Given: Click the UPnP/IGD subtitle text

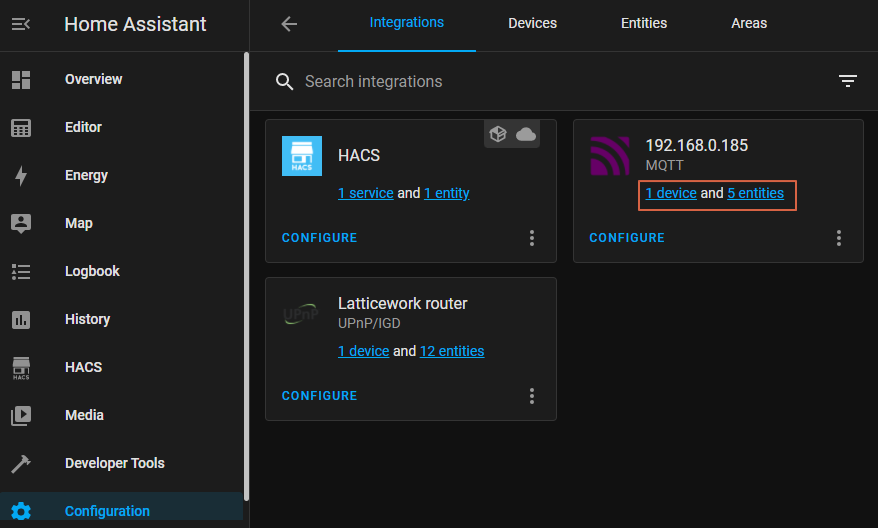Looking at the screenshot, I should (x=369, y=324).
